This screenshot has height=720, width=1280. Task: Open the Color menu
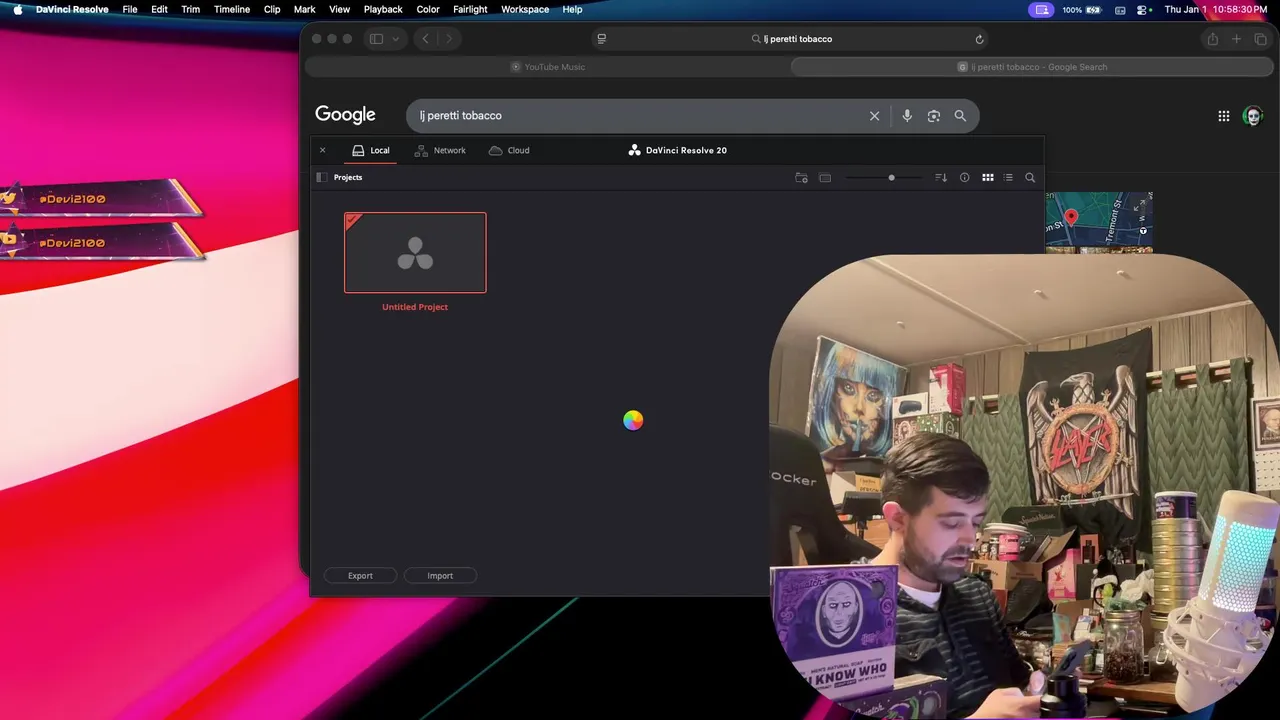click(x=428, y=9)
